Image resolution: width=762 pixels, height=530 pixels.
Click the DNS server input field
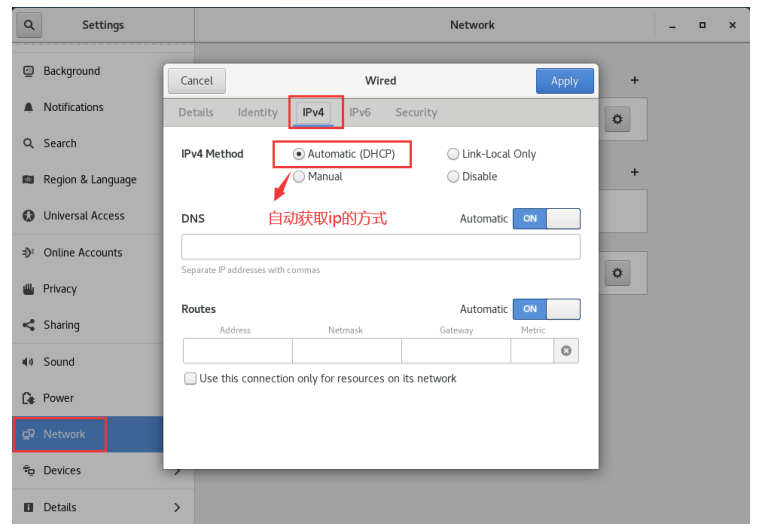[x=380, y=247]
